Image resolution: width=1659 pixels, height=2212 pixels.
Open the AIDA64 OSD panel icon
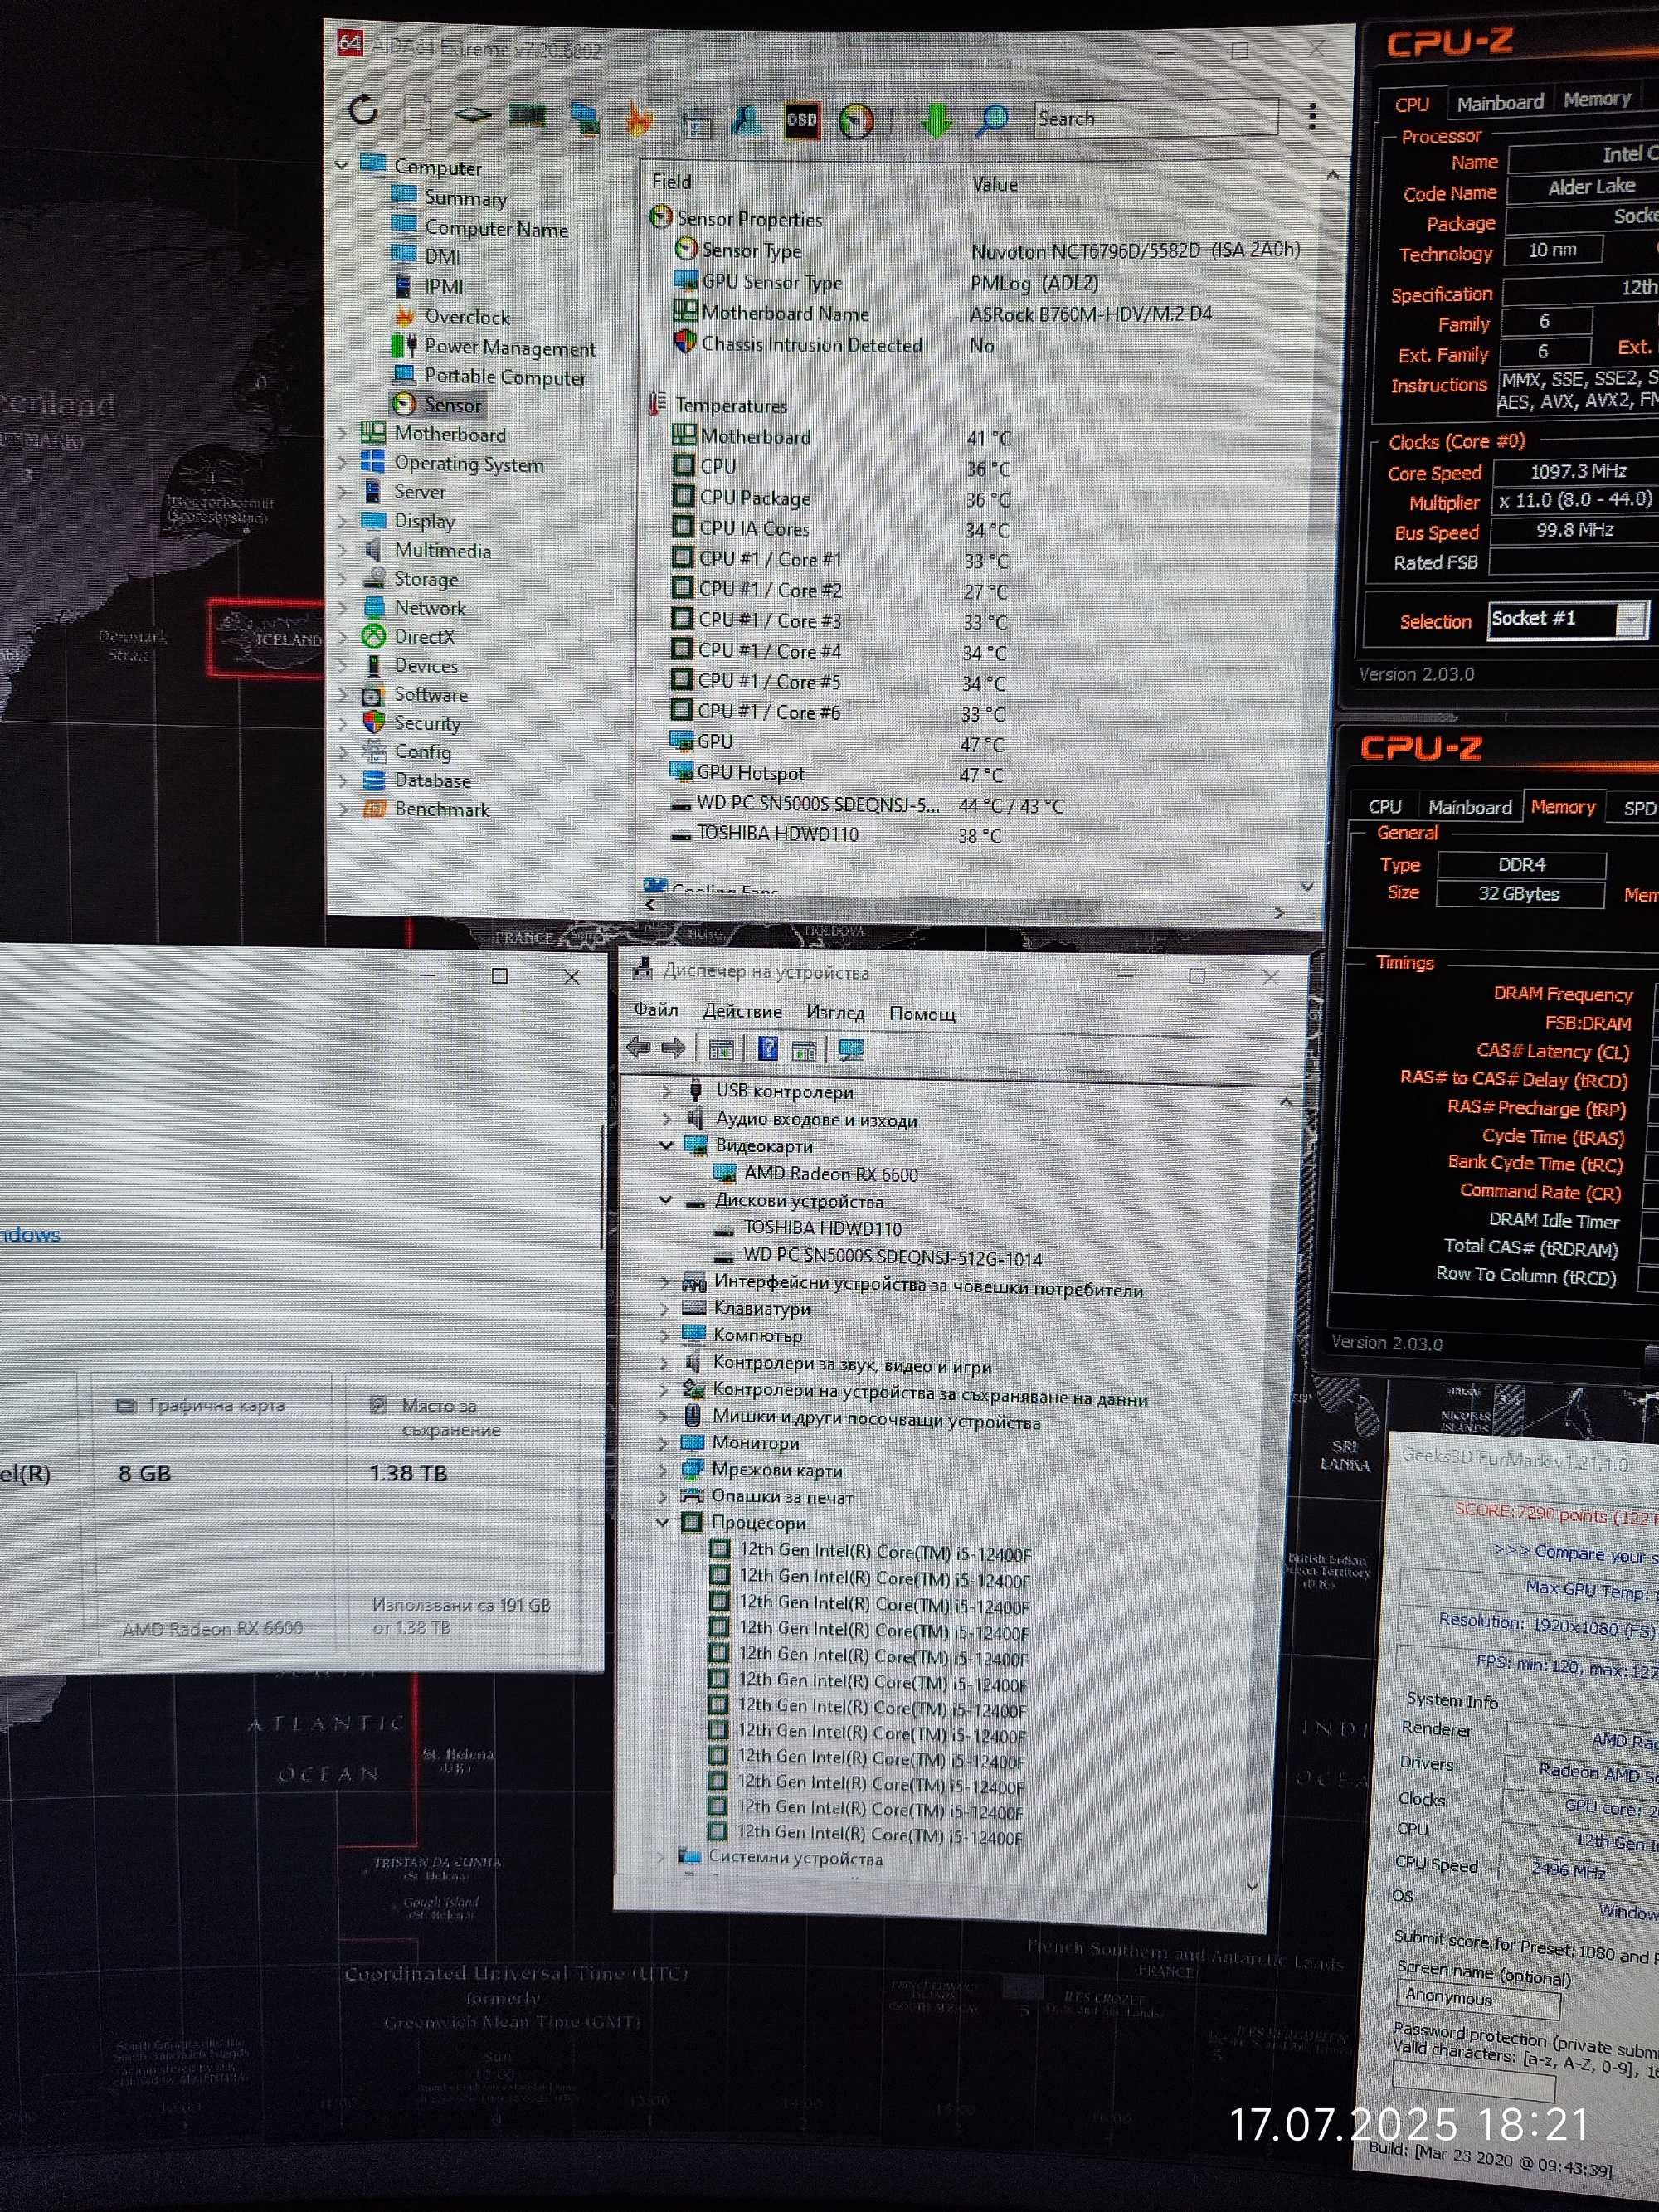[x=801, y=120]
